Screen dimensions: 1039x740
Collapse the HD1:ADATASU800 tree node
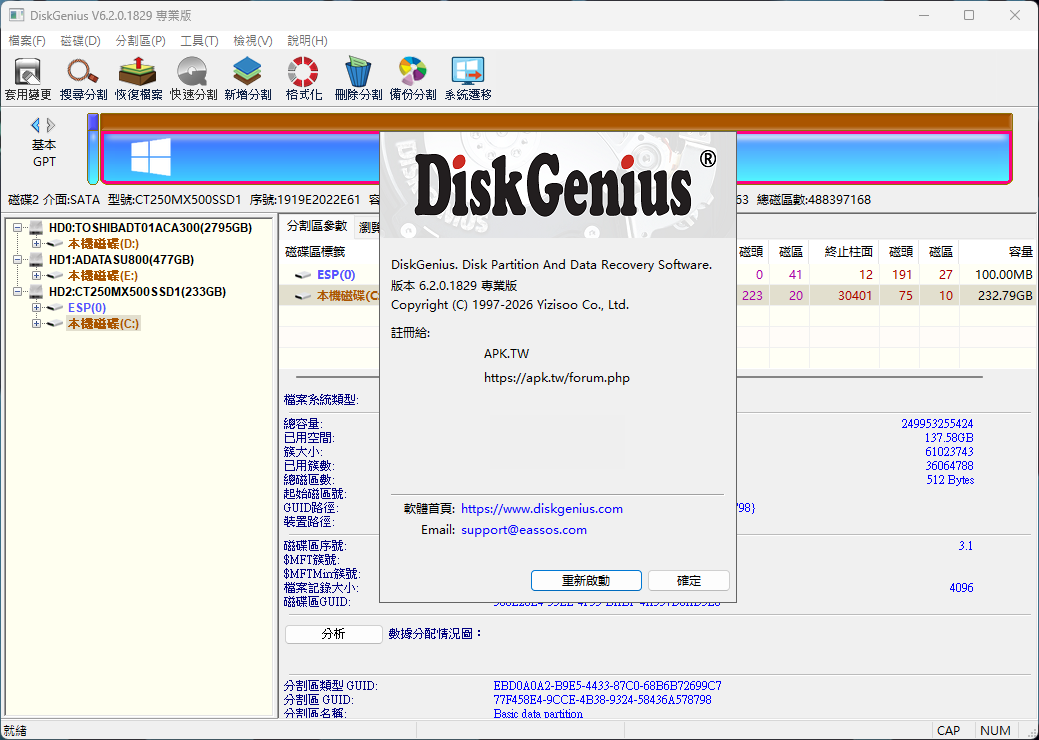click(18, 260)
